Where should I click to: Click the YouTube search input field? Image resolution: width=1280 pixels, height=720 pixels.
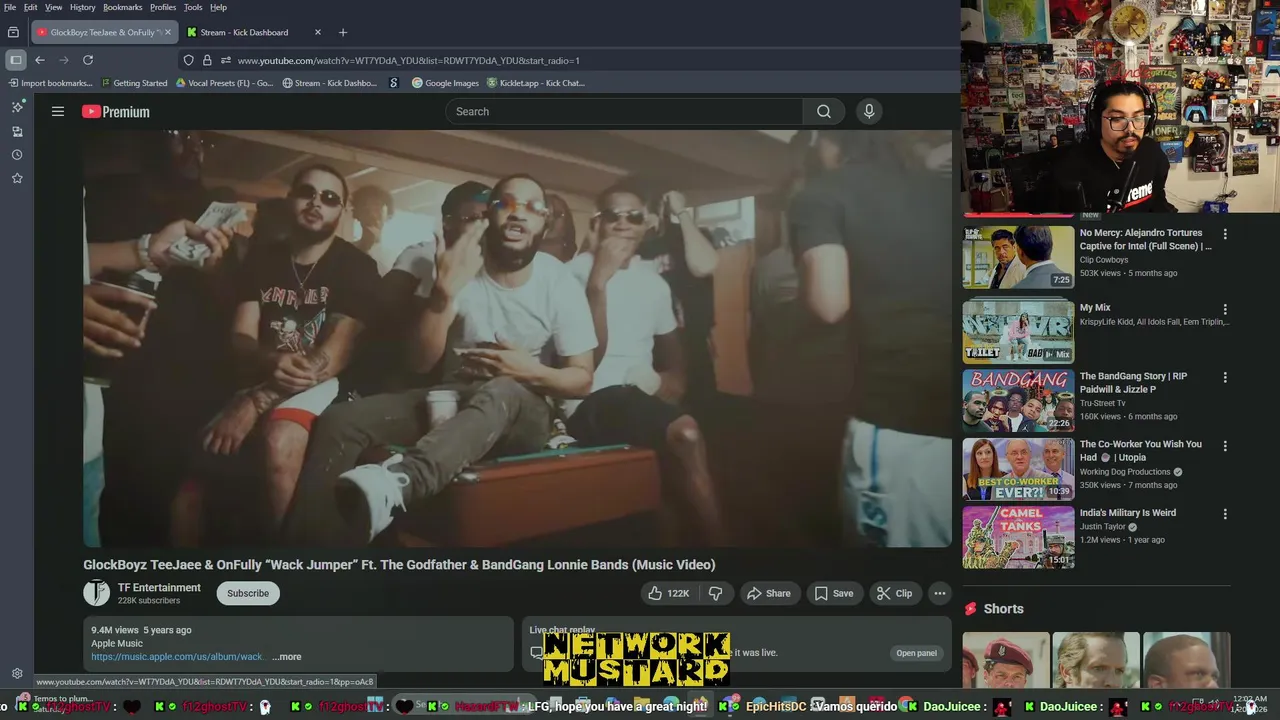[624, 112]
